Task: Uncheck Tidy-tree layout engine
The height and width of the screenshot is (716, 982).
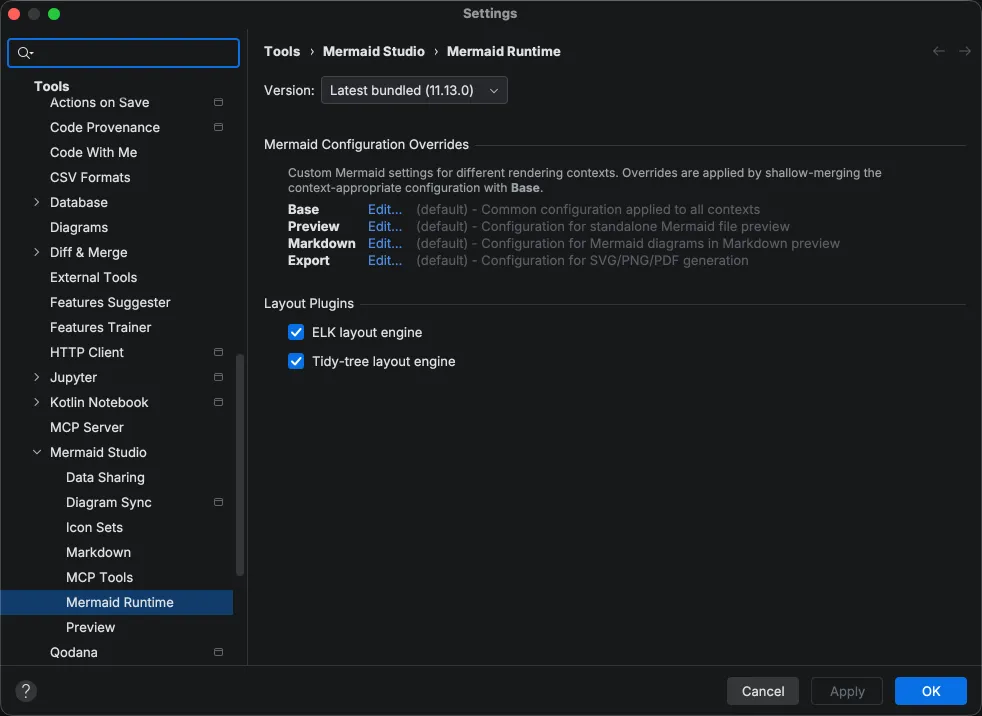Action: pyautogui.click(x=296, y=361)
